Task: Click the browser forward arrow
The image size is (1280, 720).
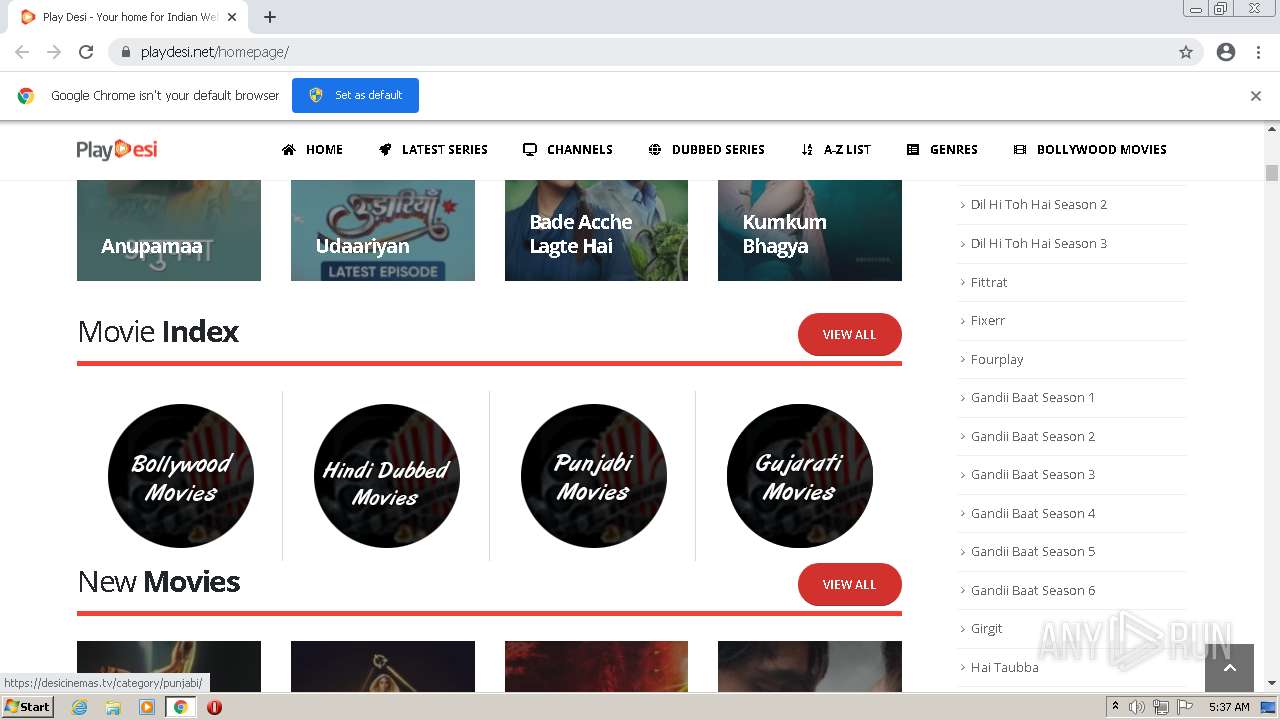Action: (54, 52)
